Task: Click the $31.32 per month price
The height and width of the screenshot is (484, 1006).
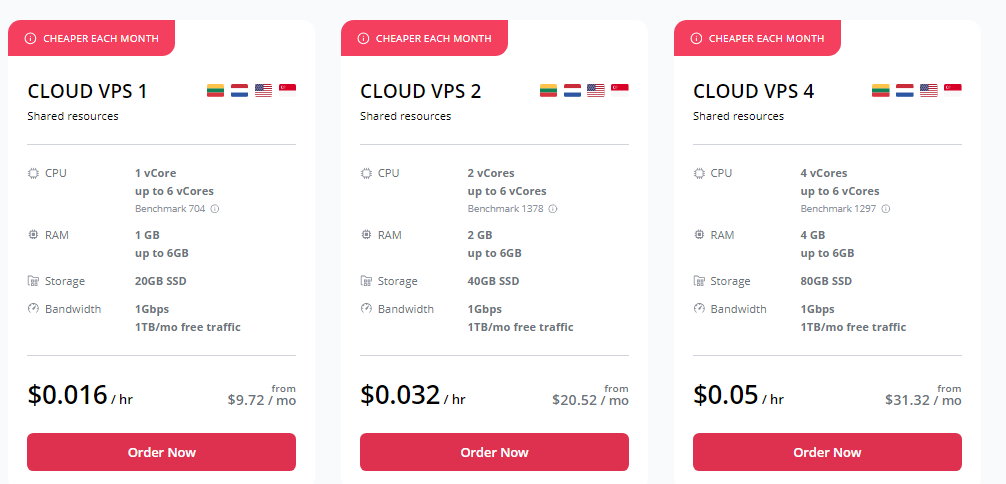Action: [922, 399]
